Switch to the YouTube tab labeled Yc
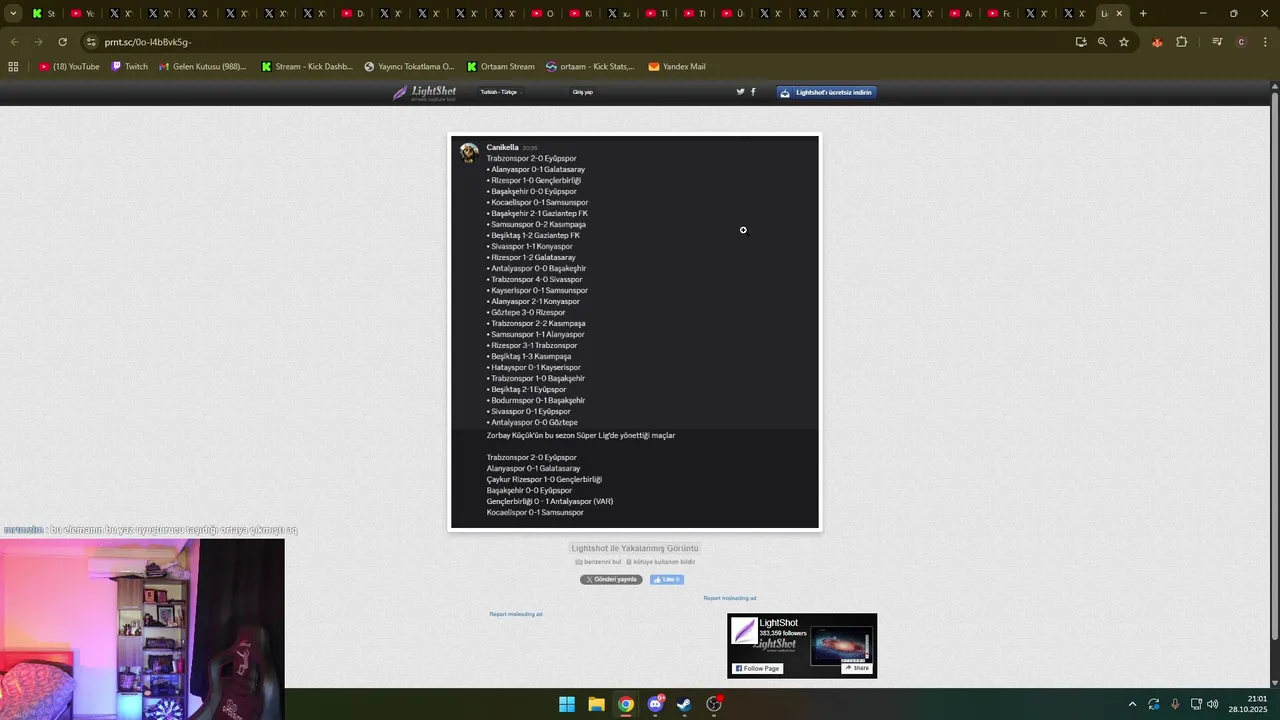This screenshot has height=720, width=1280. click(x=82, y=14)
